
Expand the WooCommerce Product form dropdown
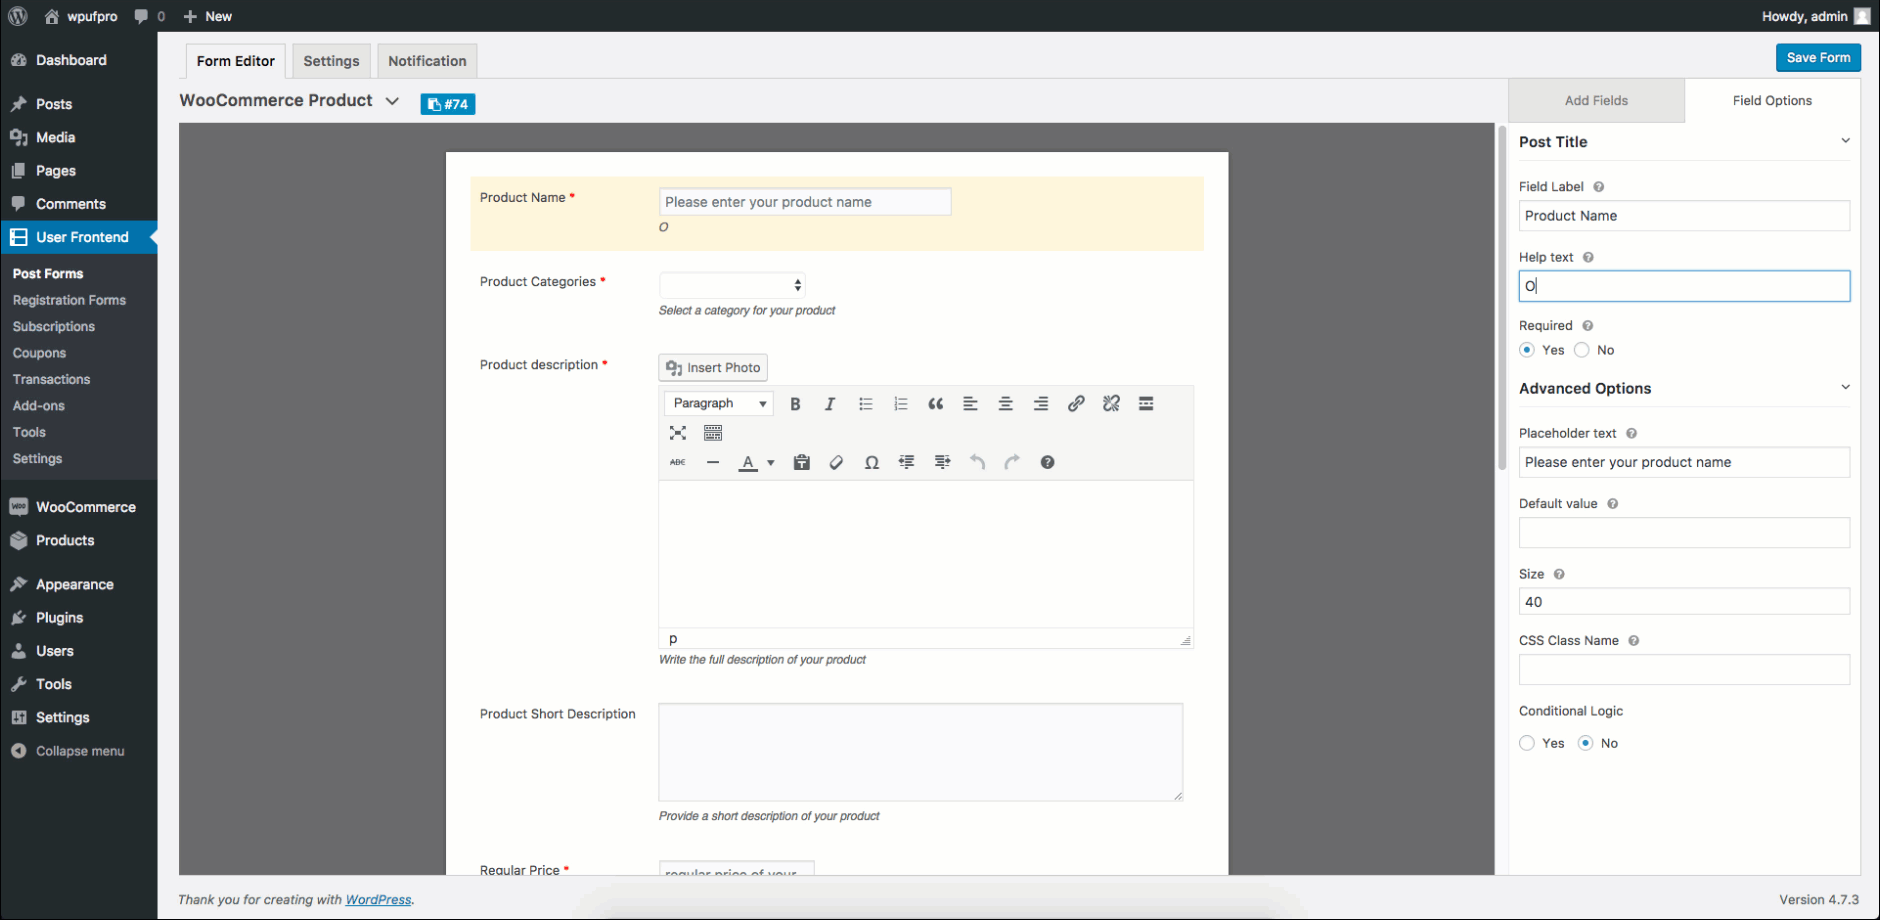(392, 101)
